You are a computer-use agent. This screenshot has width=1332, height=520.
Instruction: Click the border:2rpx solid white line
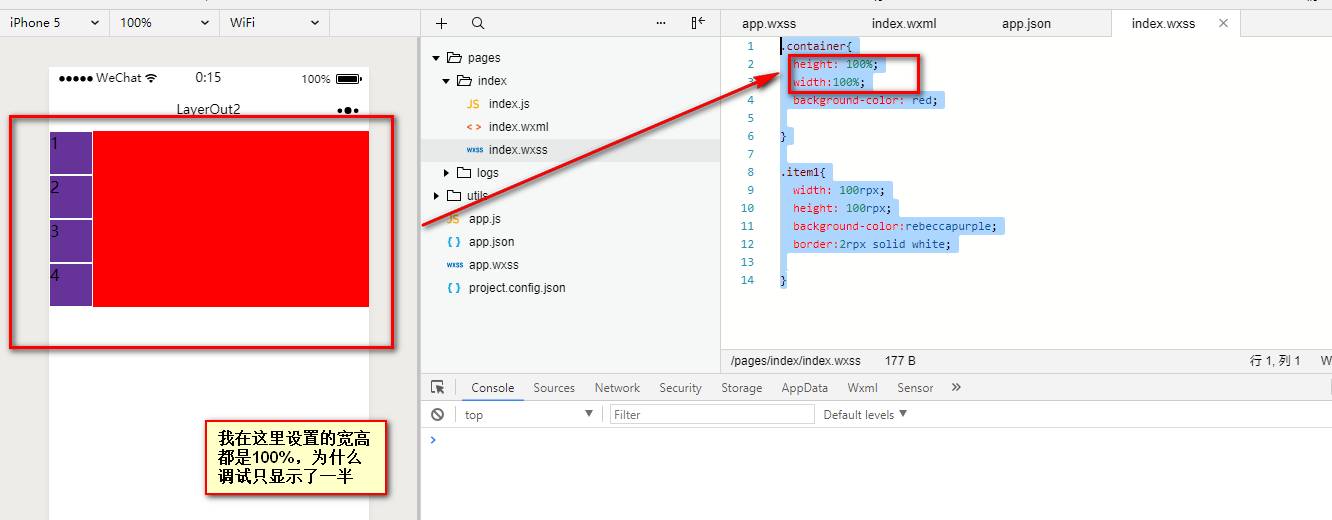coord(873,244)
